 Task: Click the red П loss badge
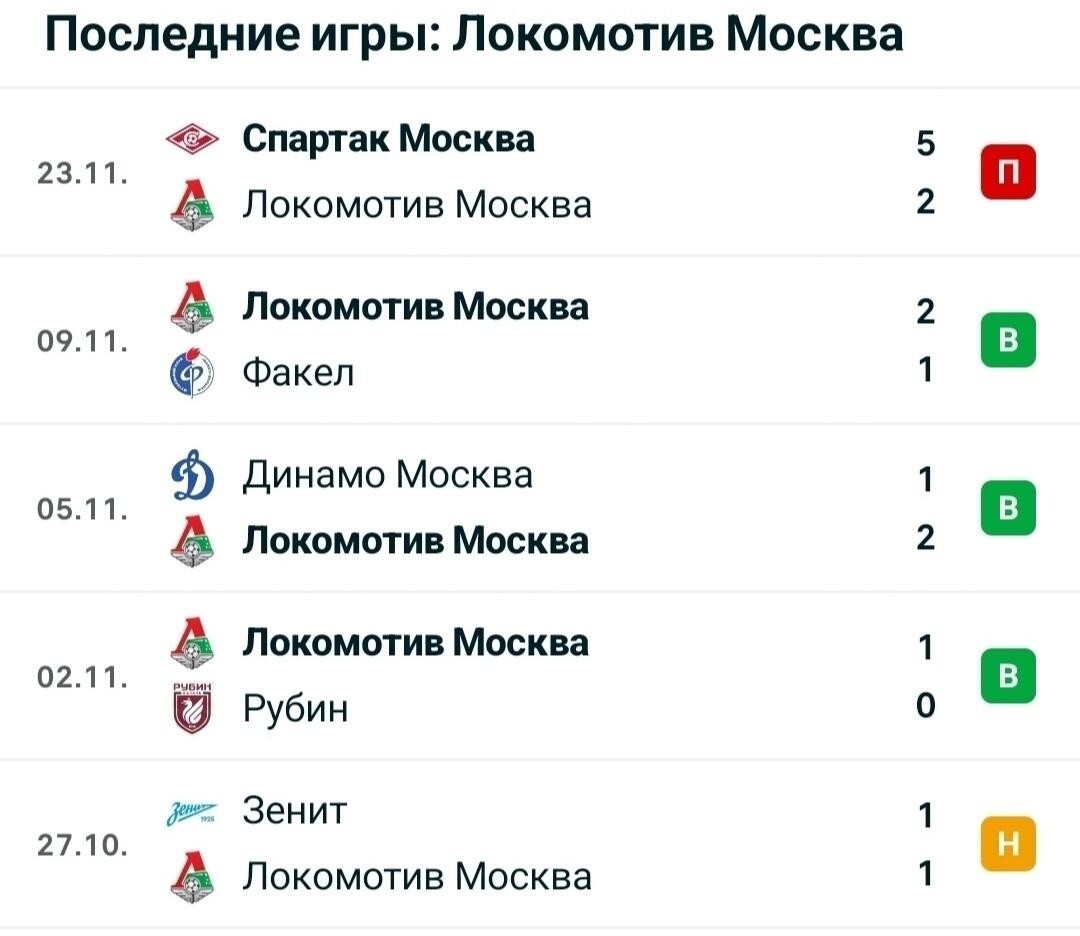point(1008,171)
